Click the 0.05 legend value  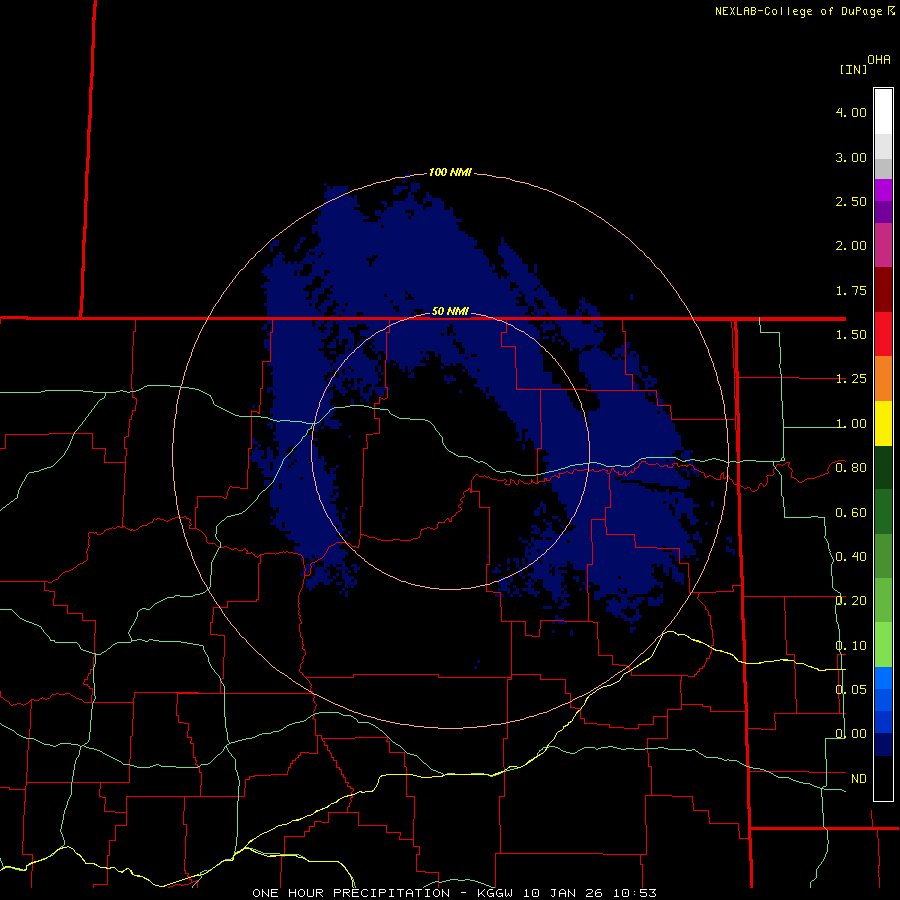pos(851,689)
